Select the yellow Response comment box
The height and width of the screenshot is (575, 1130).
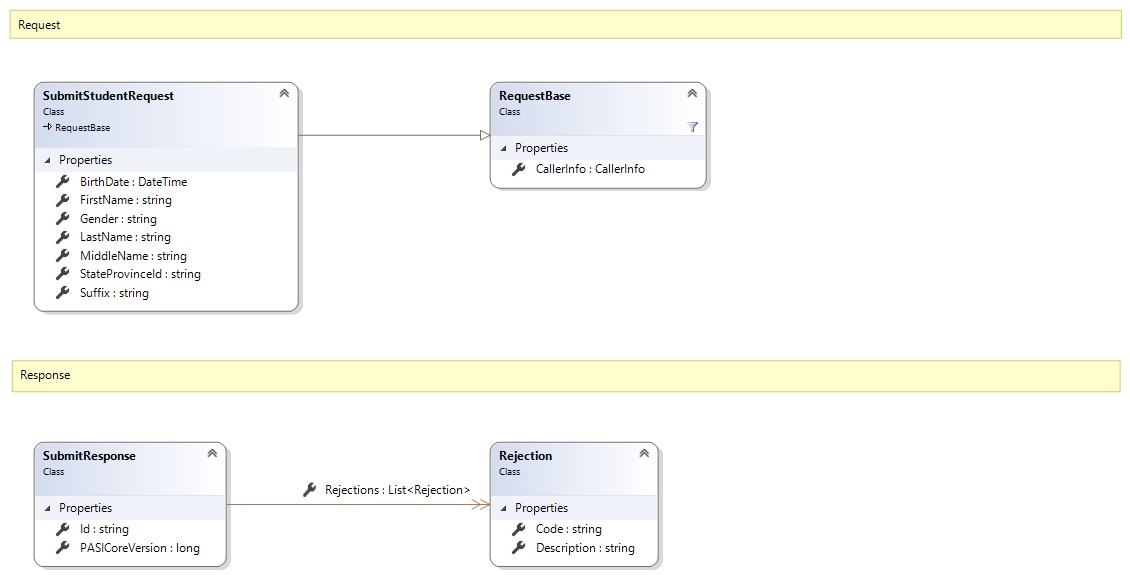[565, 375]
